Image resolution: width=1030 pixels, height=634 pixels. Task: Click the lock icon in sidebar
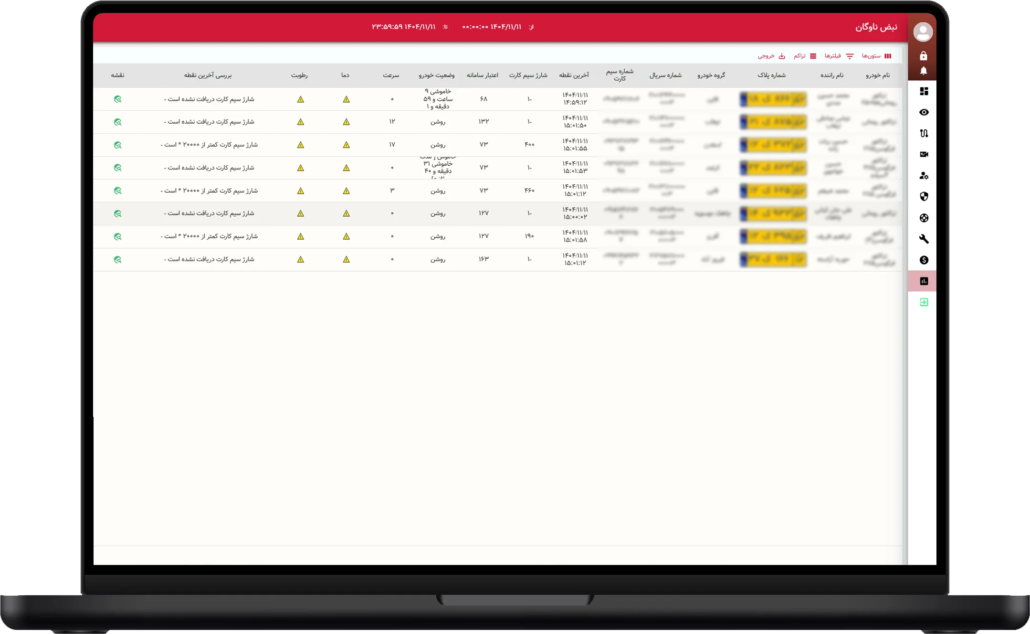click(923, 56)
